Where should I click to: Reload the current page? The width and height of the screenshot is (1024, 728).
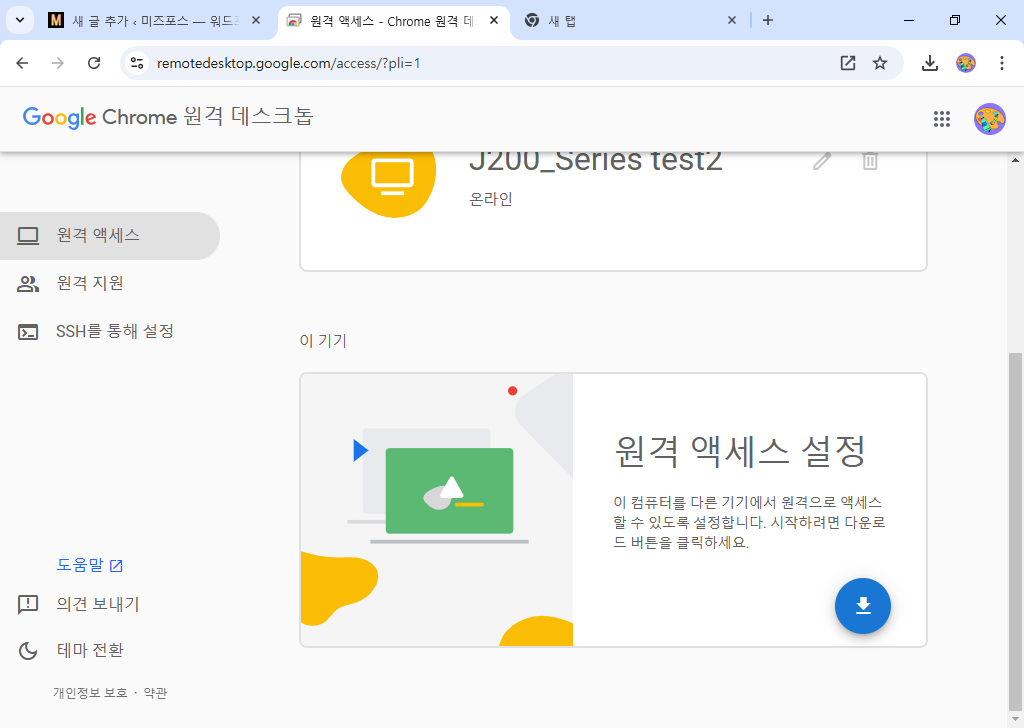(94, 63)
